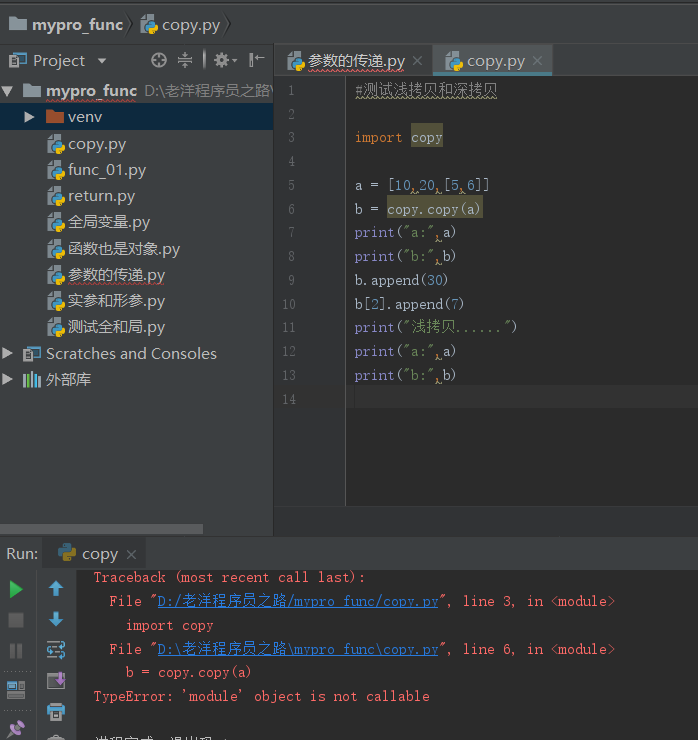Open Project panel settings gear
The image size is (698, 740).
point(225,60)
